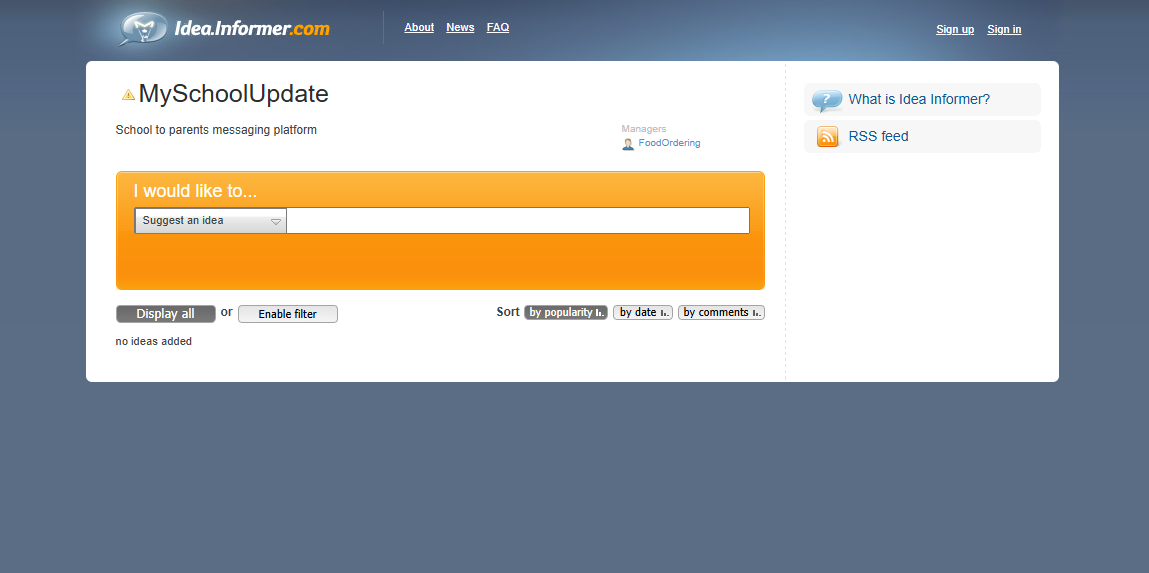Open the News page

point(460,27)
